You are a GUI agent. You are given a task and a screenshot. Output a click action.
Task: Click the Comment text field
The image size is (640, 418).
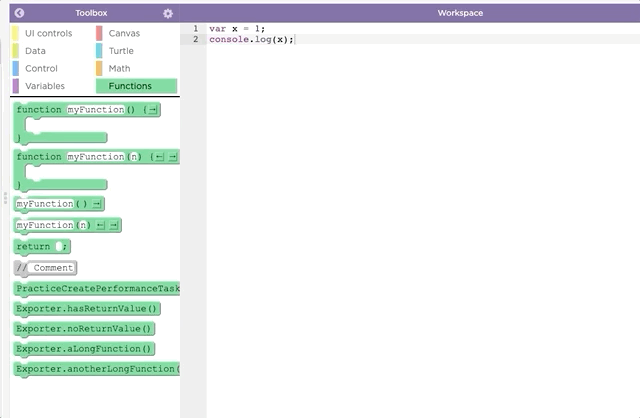coord(53,268)
